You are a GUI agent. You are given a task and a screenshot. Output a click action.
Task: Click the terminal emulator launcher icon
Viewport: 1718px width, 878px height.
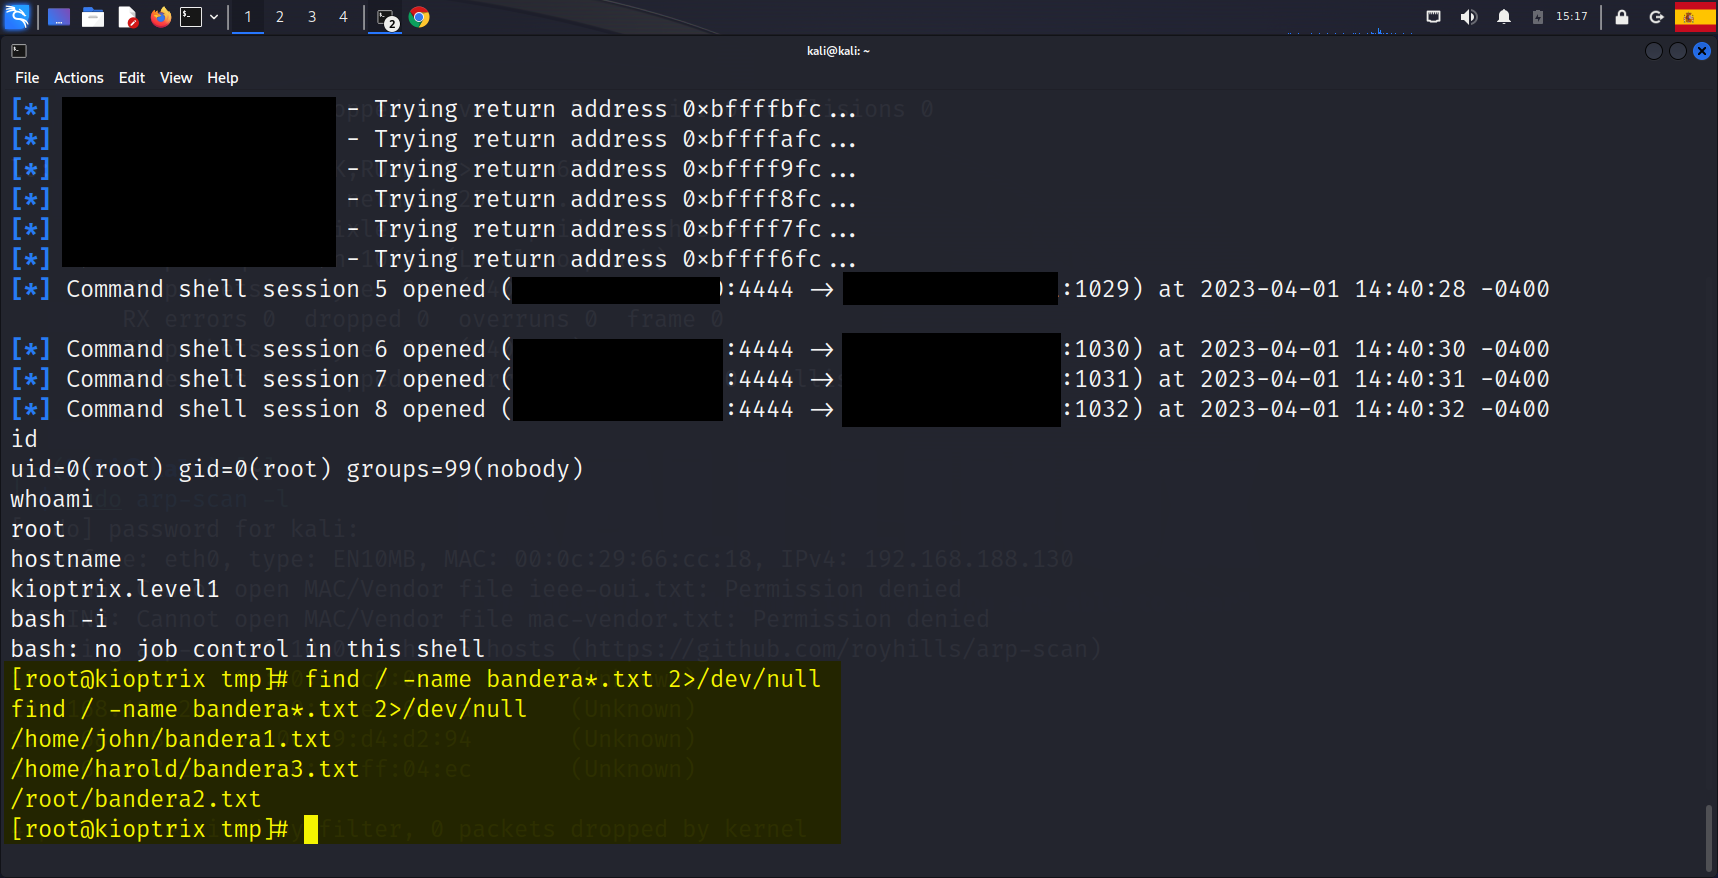191,17
